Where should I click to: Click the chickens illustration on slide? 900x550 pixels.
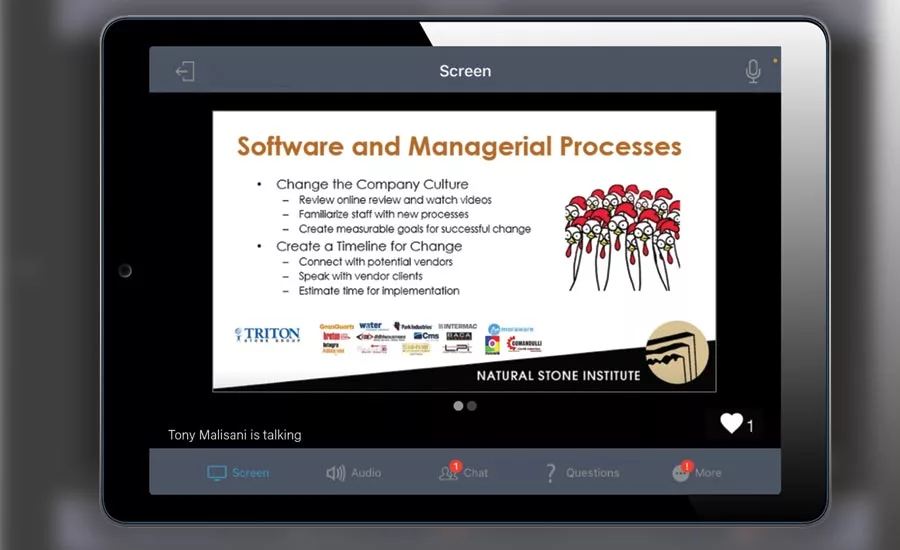tap(623, 237)
